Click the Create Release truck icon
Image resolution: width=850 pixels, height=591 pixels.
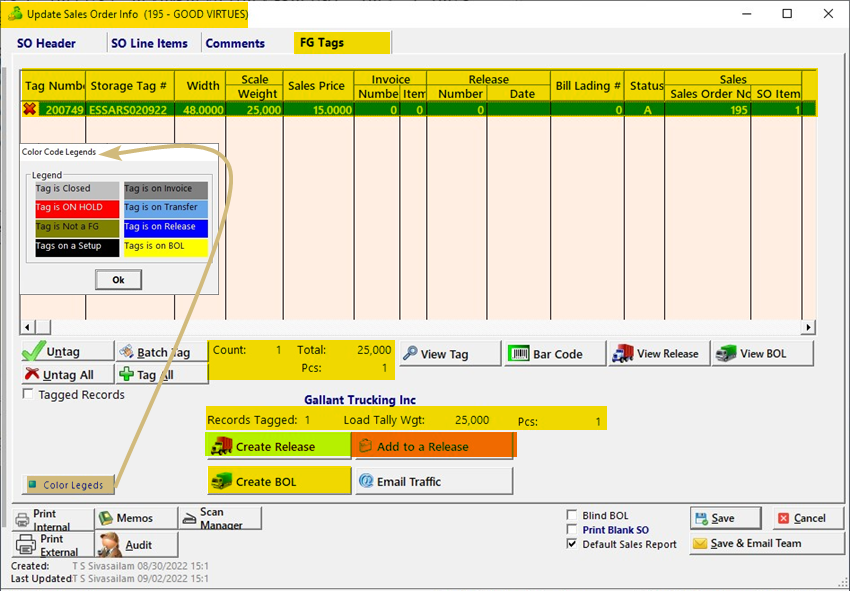coord(221,446)
